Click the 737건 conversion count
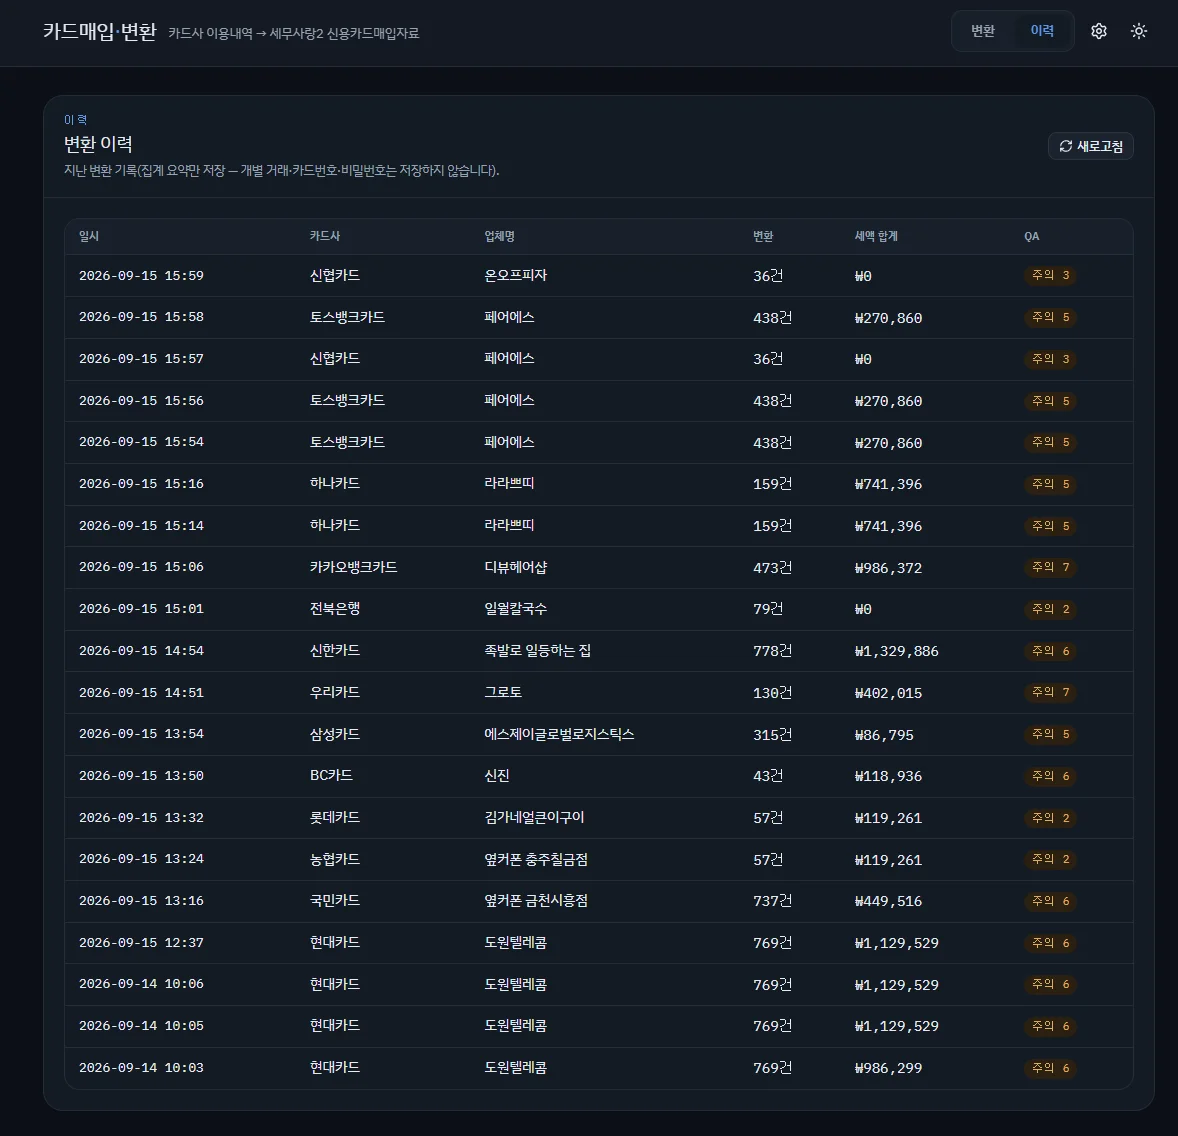This screenshot has height=1136, width=1178. coord(772,901)
